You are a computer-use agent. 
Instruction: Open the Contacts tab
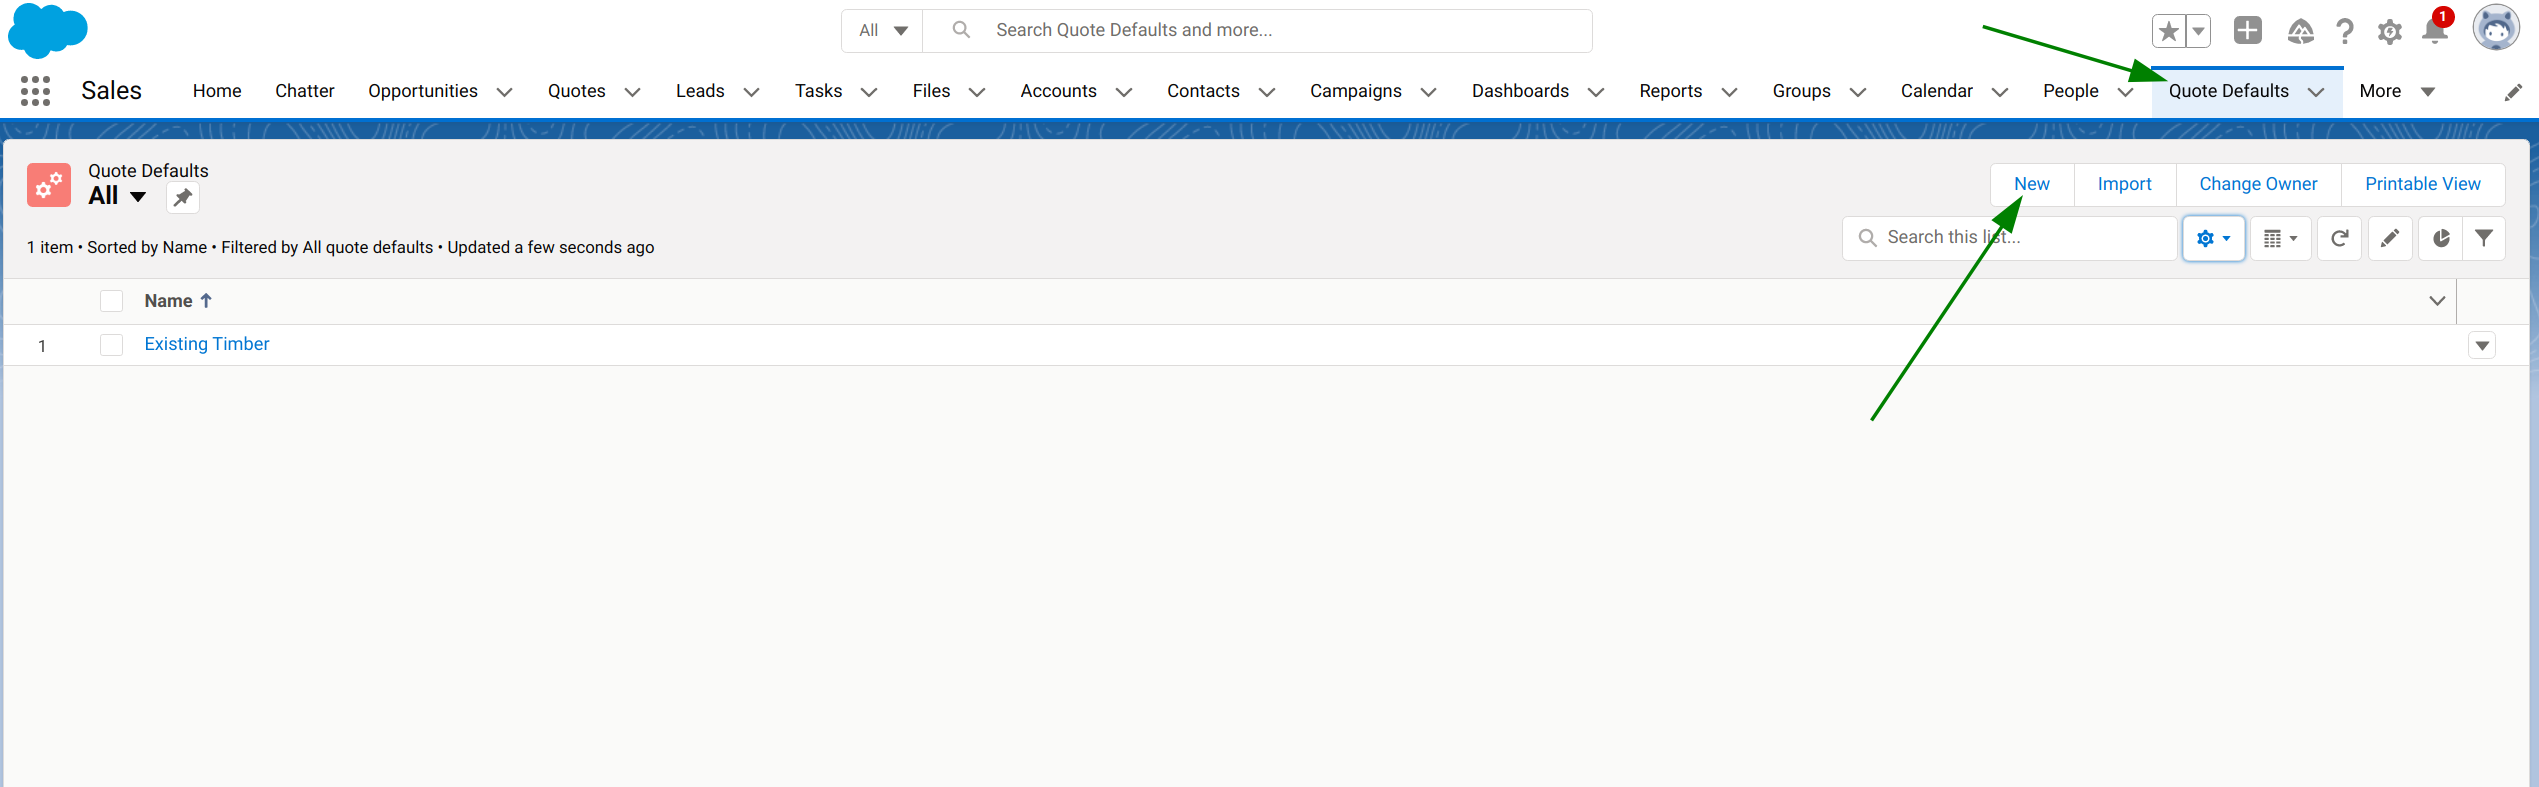pos(1203,91)
